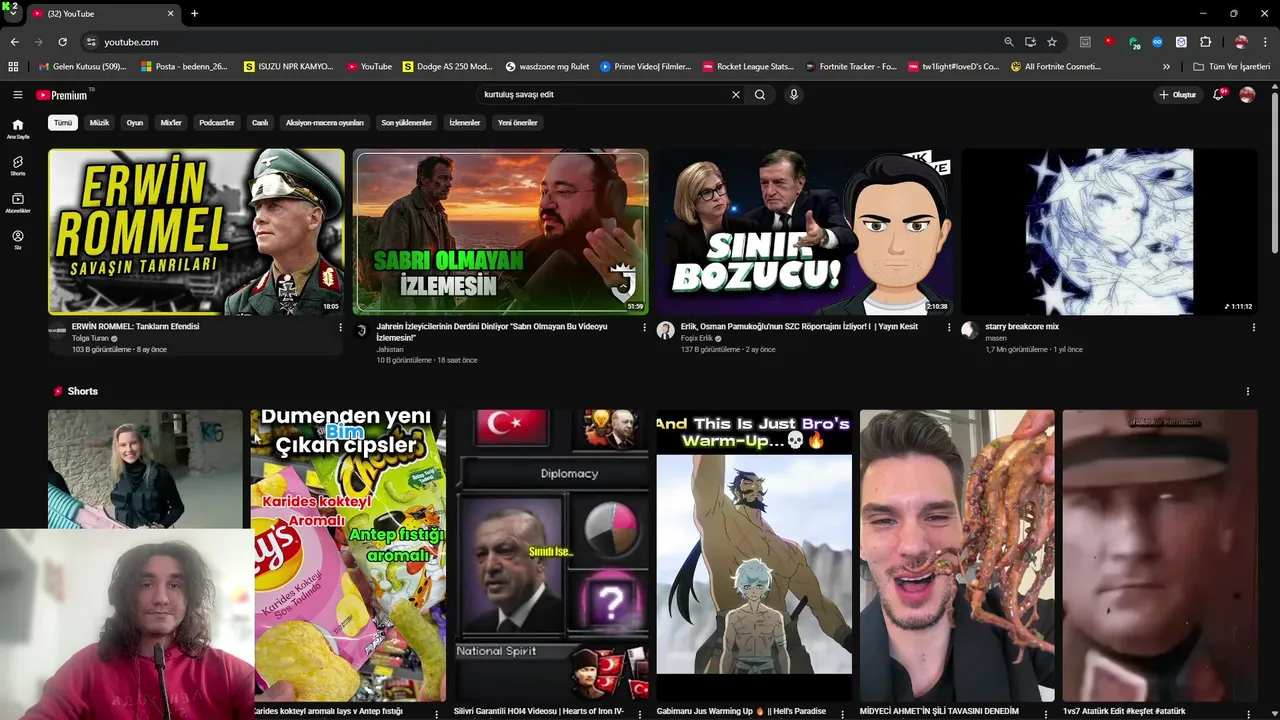Open the browser apps grid shortcut
1280x720 pixels.
point(13,67)
